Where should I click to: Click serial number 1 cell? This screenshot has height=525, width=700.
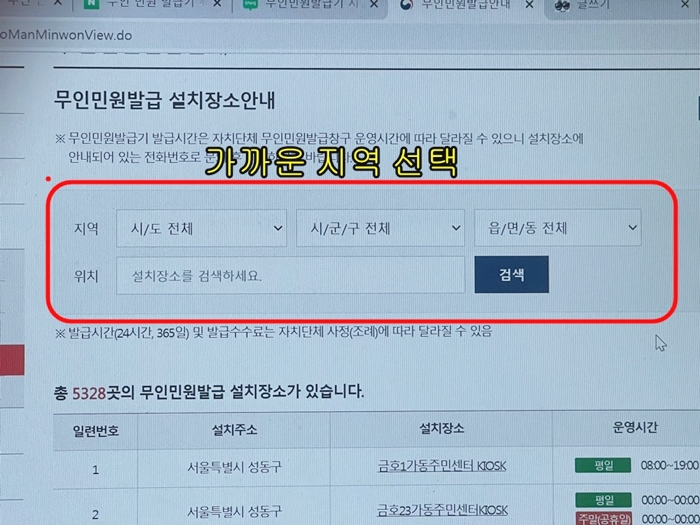click(96, 470)
